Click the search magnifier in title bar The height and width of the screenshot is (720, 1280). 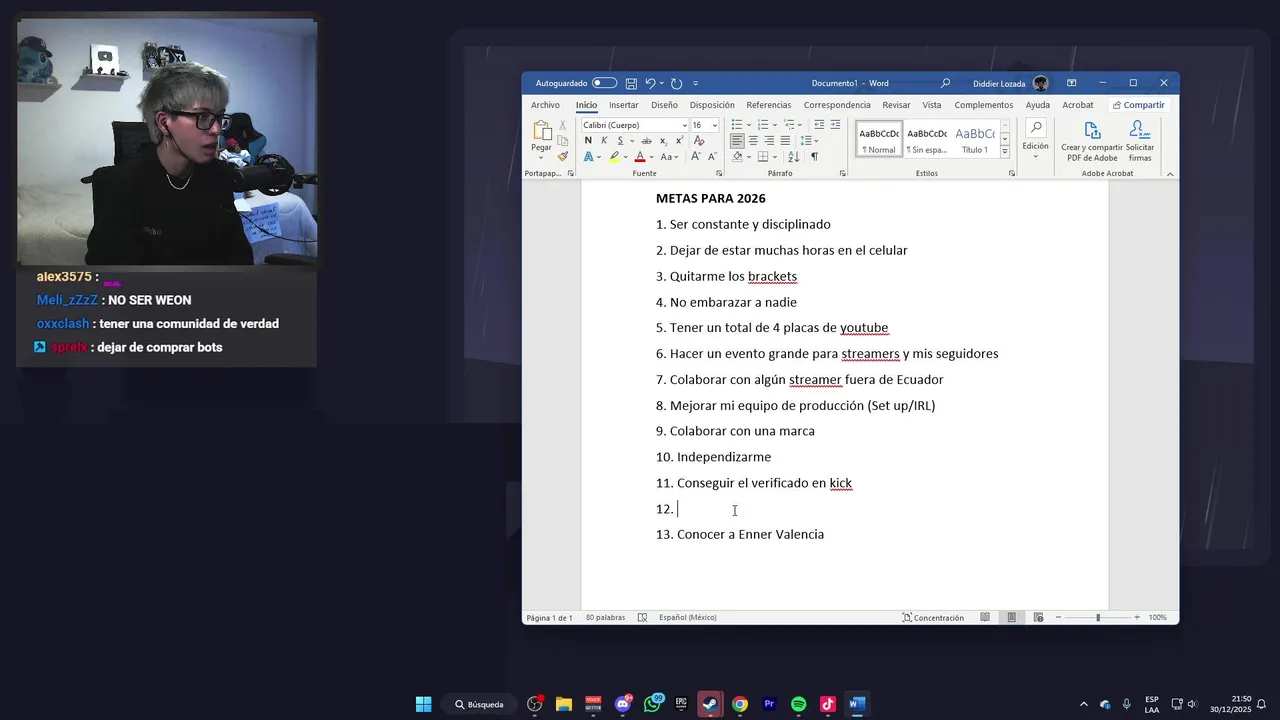coord(945,83)
